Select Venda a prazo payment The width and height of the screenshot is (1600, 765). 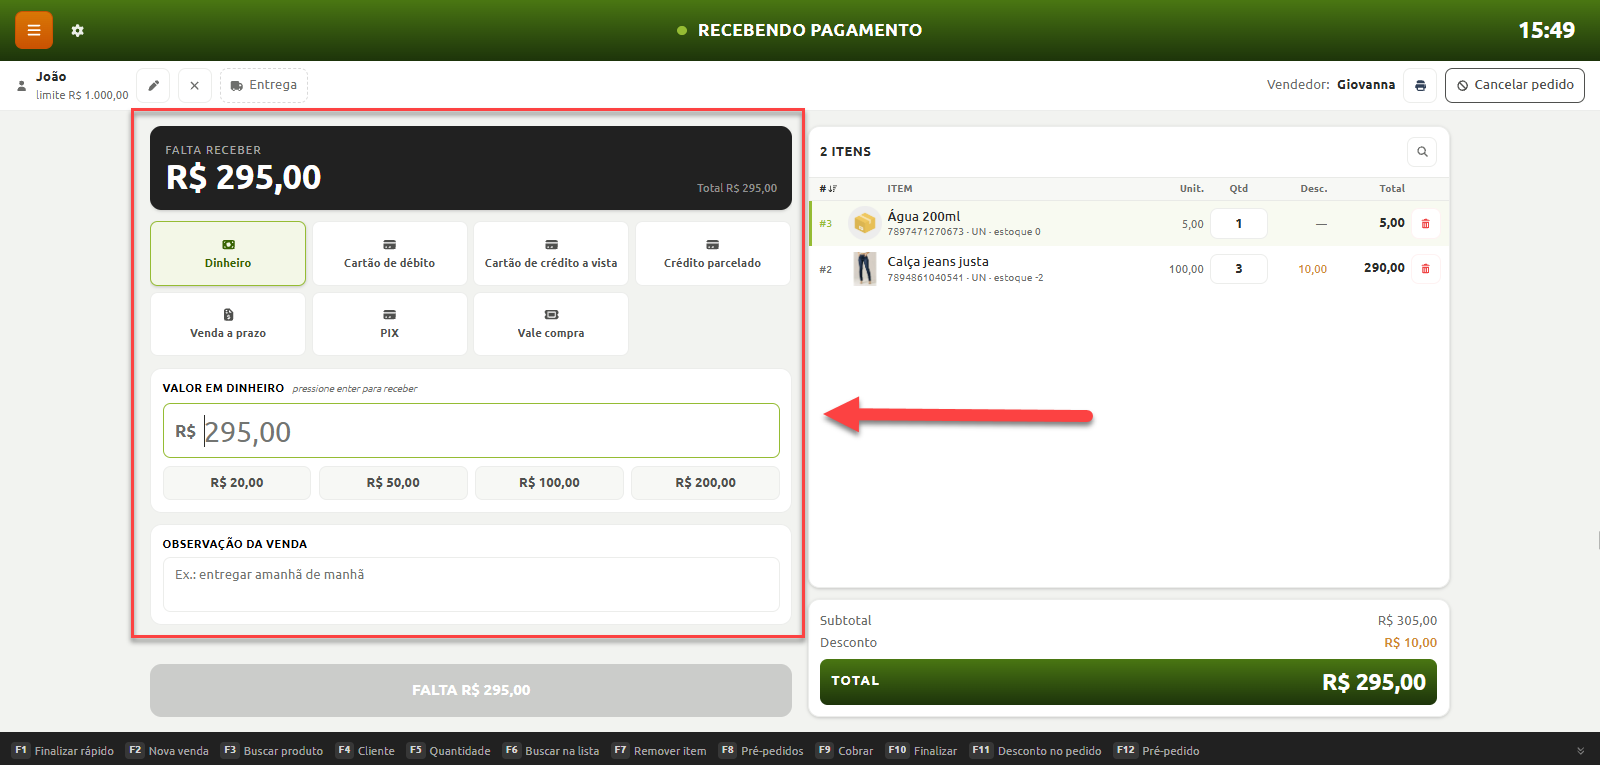[228, 324]
